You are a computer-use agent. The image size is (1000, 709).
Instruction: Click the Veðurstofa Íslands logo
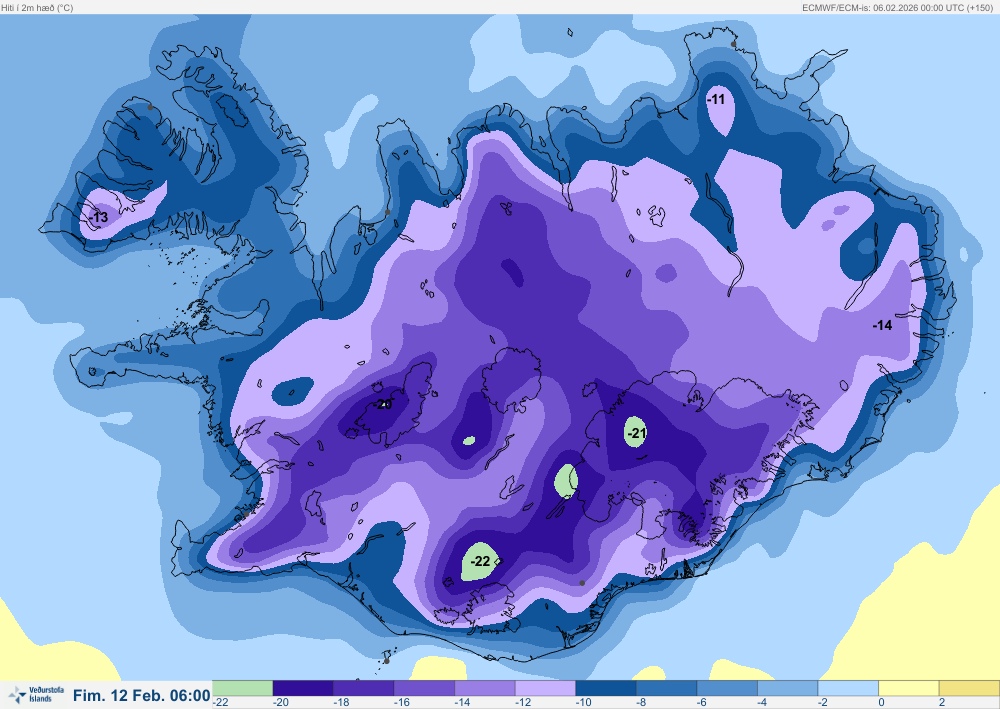pyautogui.click(x=37, y=694)
